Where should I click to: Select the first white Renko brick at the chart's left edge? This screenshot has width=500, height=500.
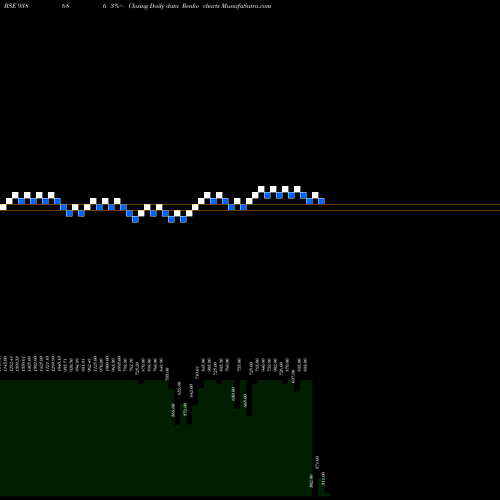click(3, 207)
